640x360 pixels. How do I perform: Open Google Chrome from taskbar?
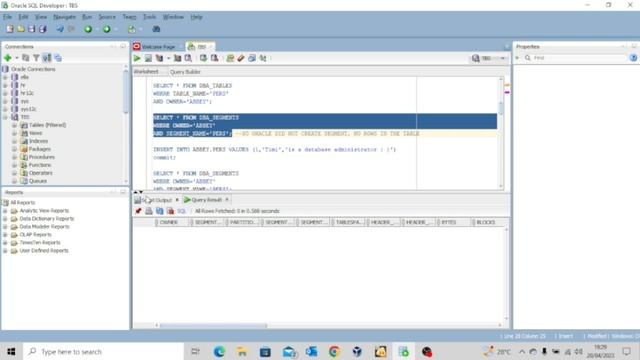click(x=334, y=351)
